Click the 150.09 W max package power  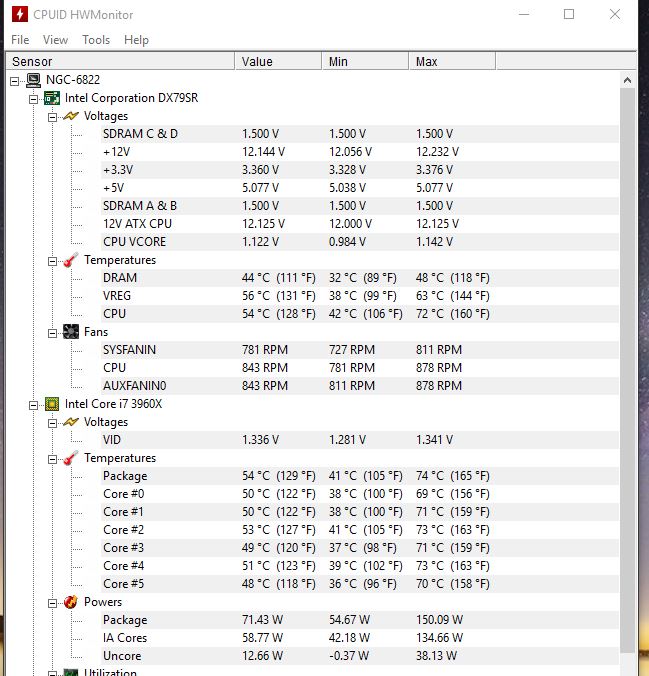pyautogui.click(x=439, y=620)
